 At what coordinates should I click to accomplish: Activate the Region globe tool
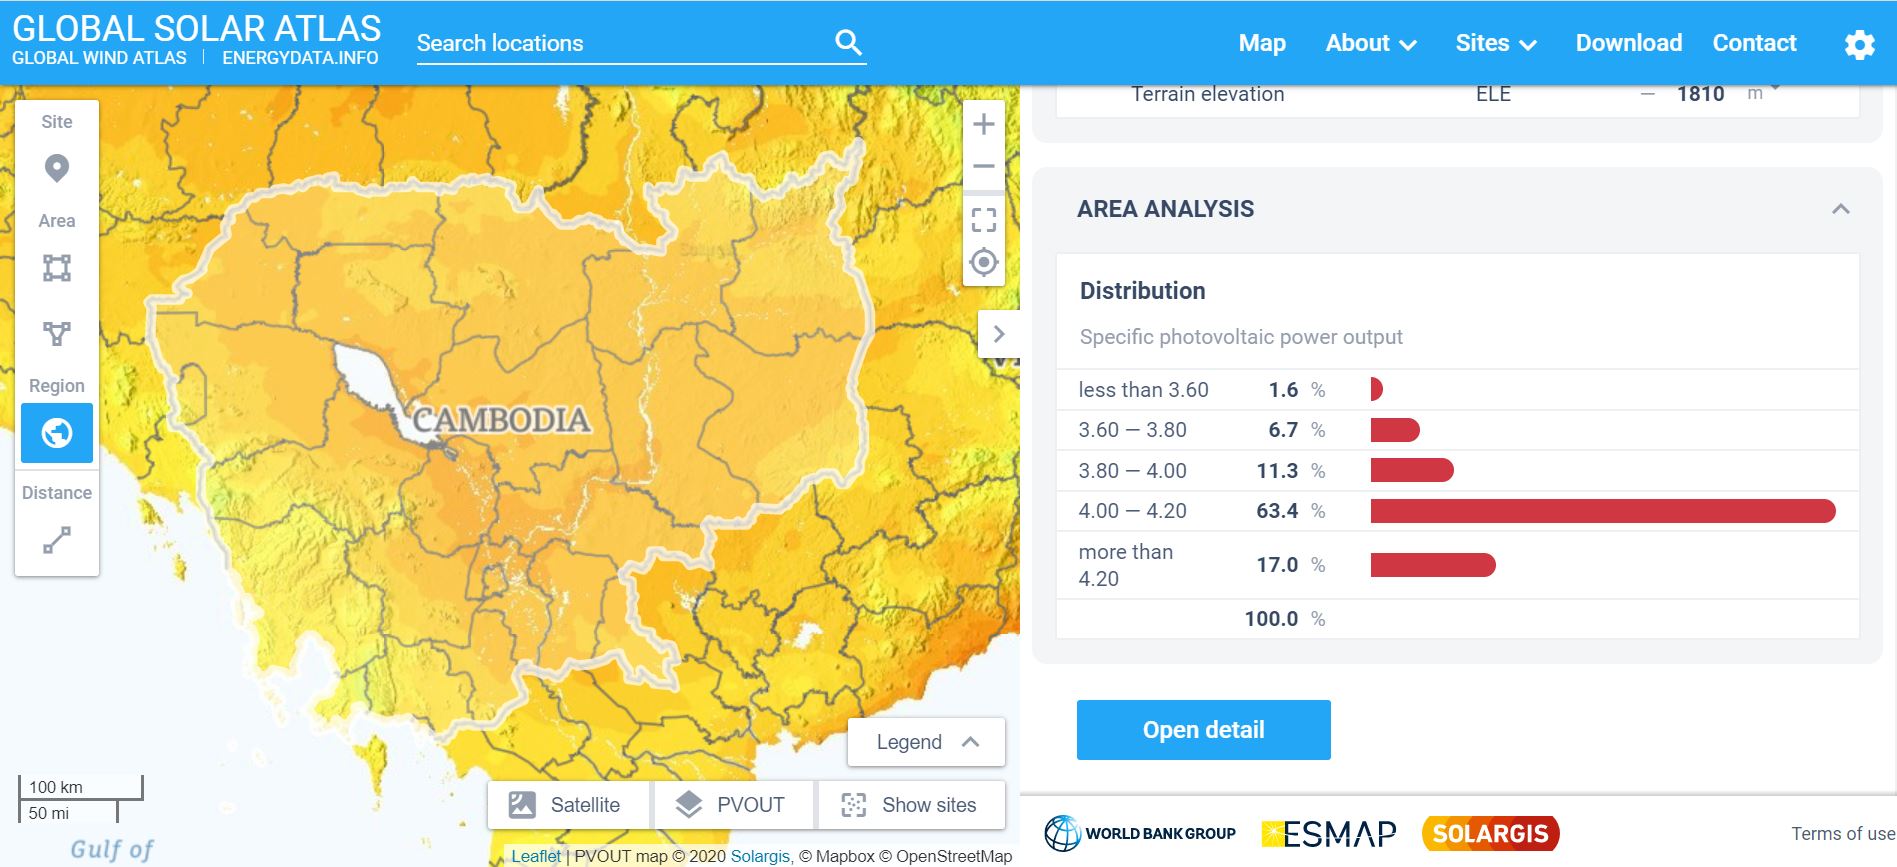coord(57,433)
